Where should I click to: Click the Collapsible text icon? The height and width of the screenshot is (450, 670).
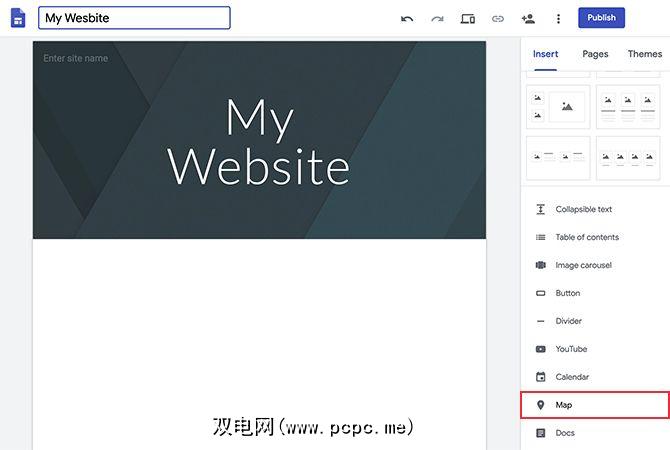pos(541,209)
